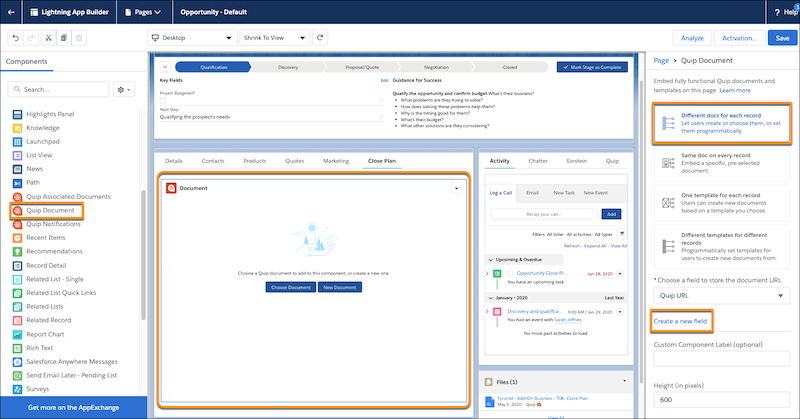Open the Desktop form factor dropdown
Screen dimensions: 800x419
point(192,38)
